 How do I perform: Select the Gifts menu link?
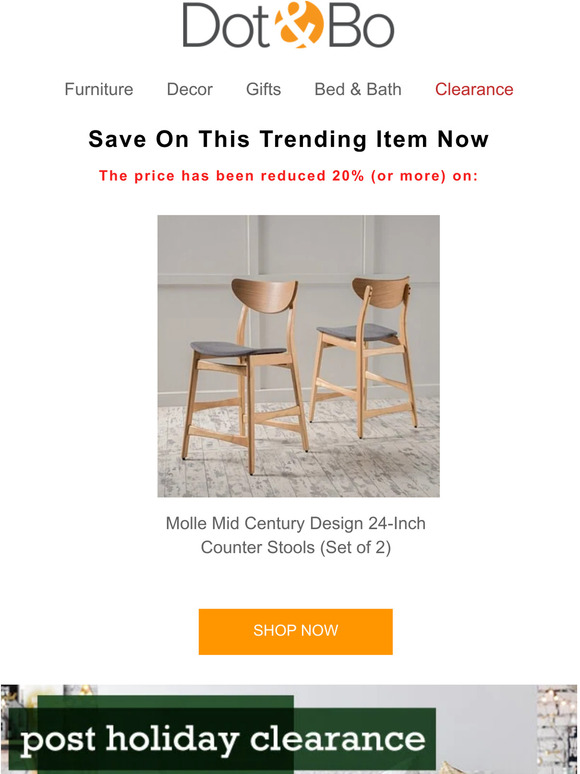[263, 89]
